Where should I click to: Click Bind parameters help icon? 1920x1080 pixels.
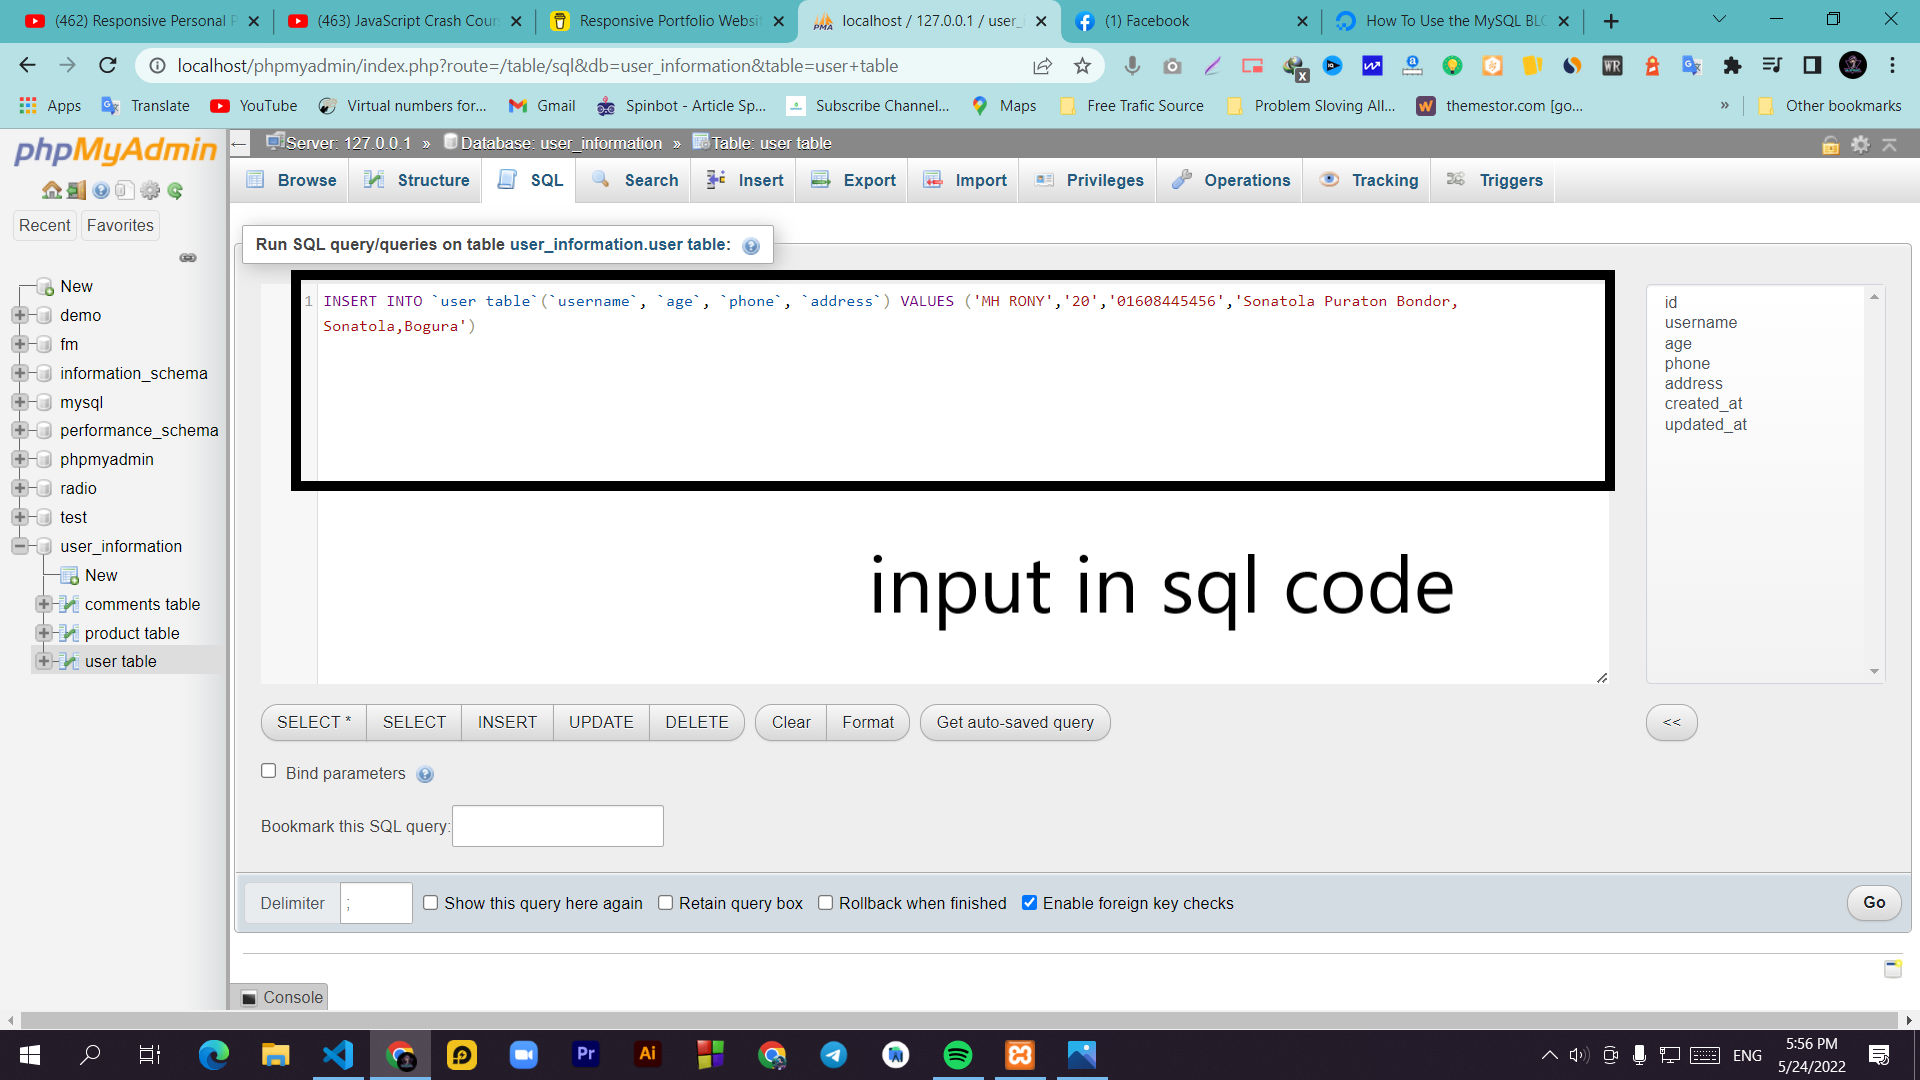pyautogui.click(x=425, y=775)
